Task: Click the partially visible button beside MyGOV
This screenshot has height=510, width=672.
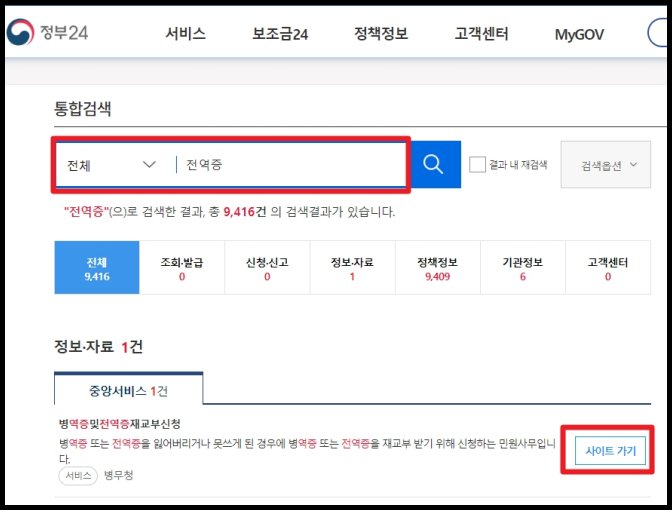Action: coord(657,33)
